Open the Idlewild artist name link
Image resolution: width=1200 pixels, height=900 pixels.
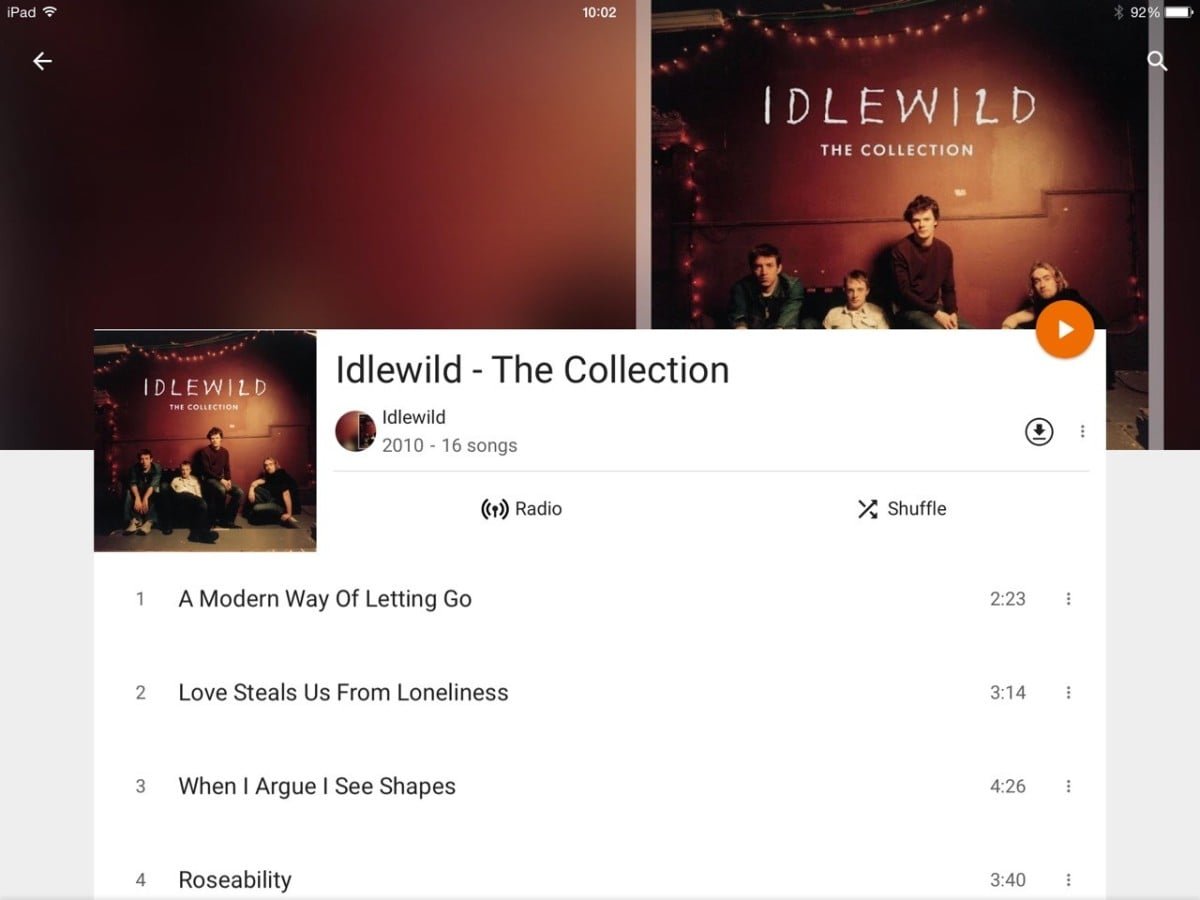tap(414, 417)
